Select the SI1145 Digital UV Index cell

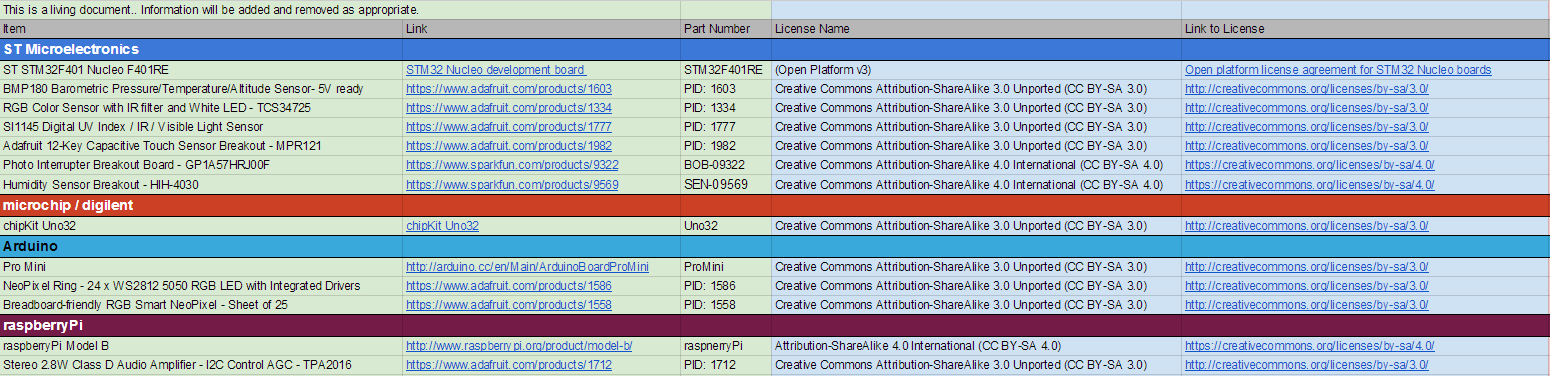pos(201,127)
